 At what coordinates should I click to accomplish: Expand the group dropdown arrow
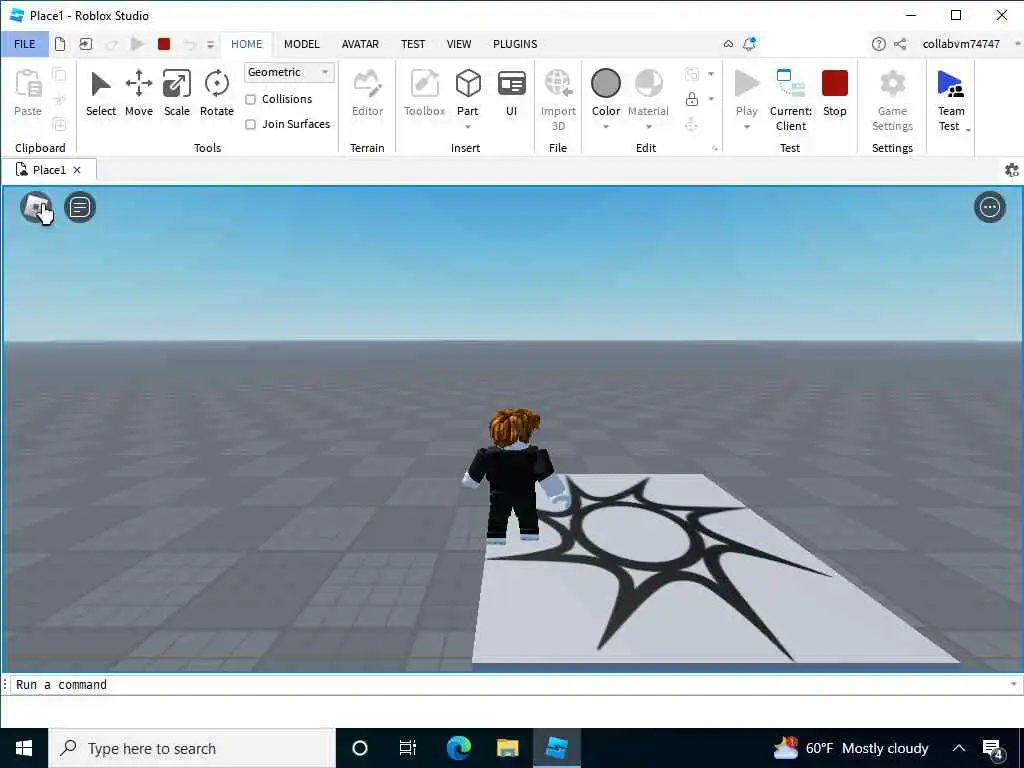[x=711, y=74]
